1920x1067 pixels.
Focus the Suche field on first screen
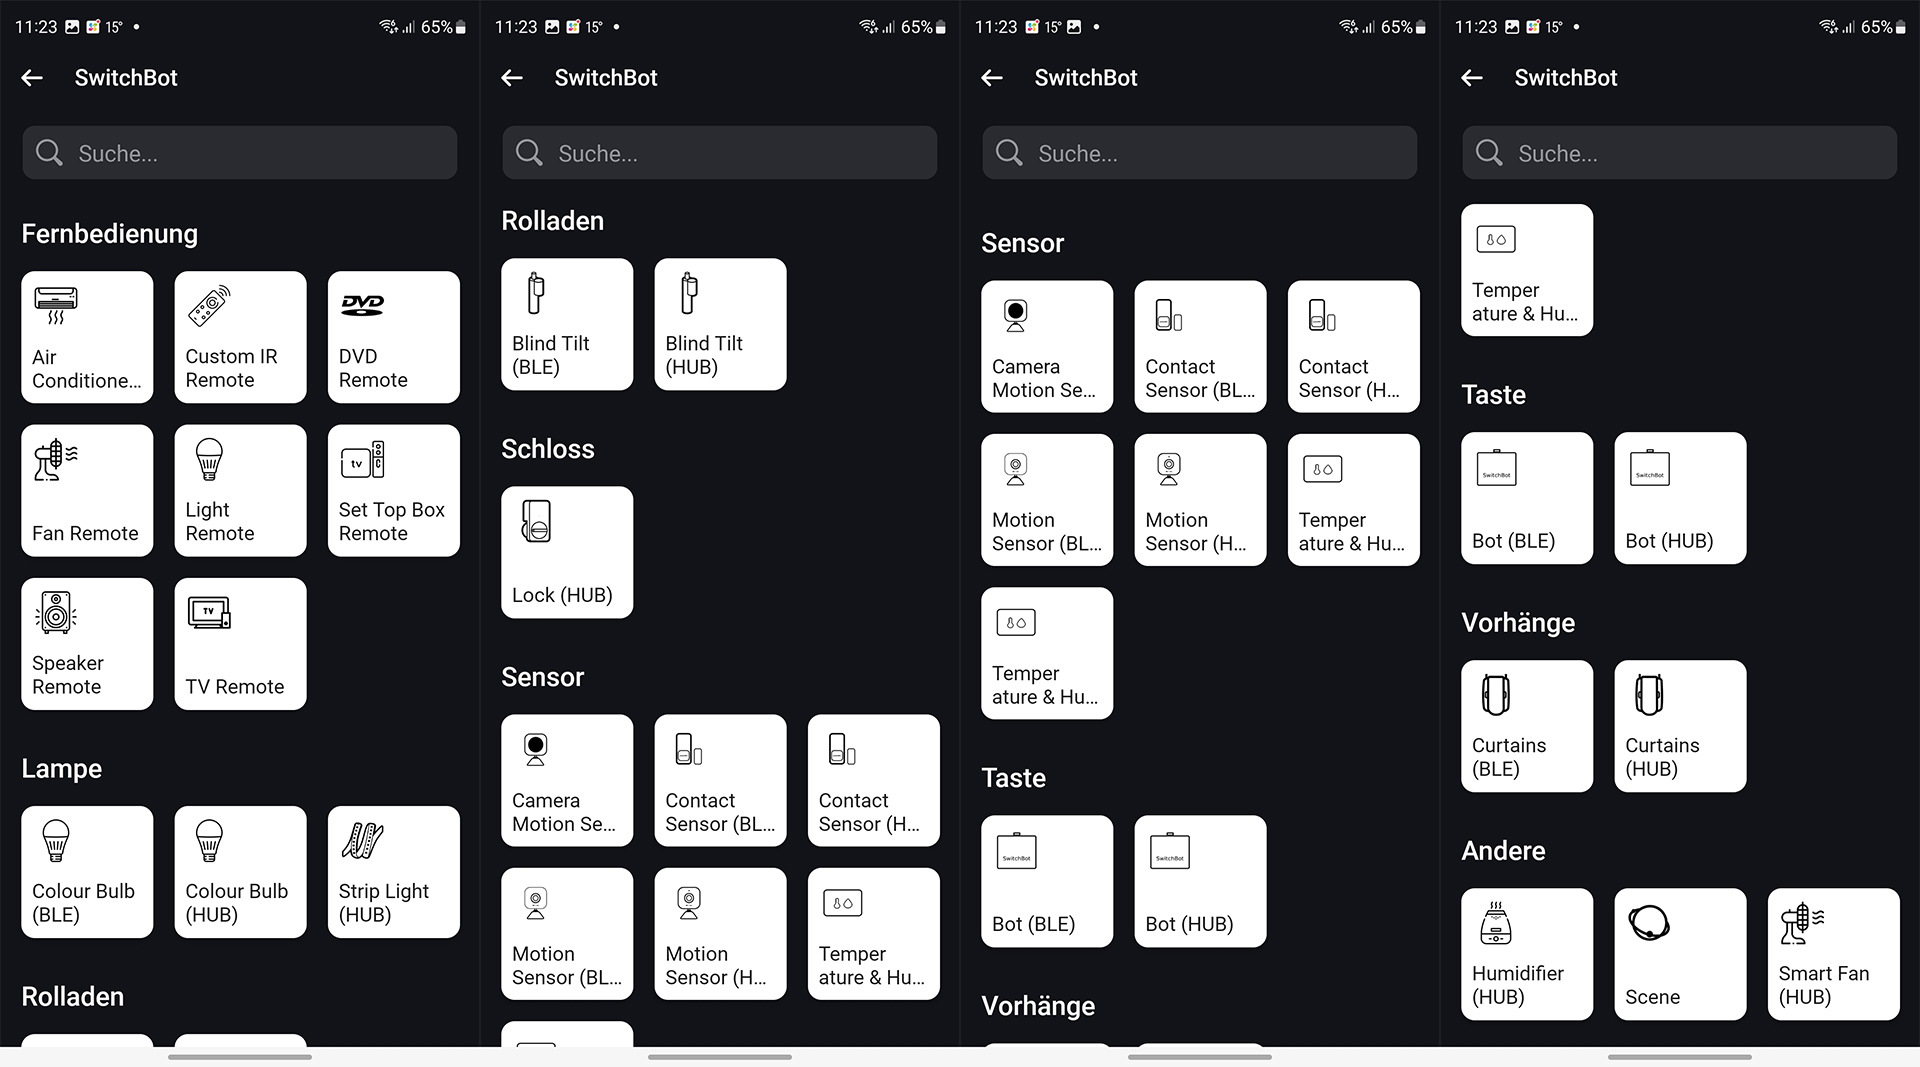click(x=240, y=153)
